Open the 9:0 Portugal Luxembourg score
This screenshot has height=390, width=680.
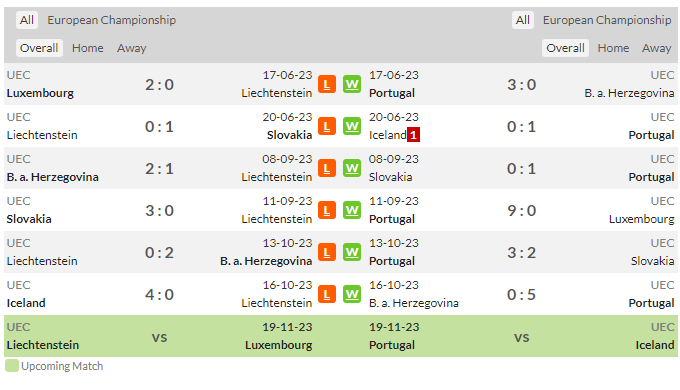click(x=522, y=210)
